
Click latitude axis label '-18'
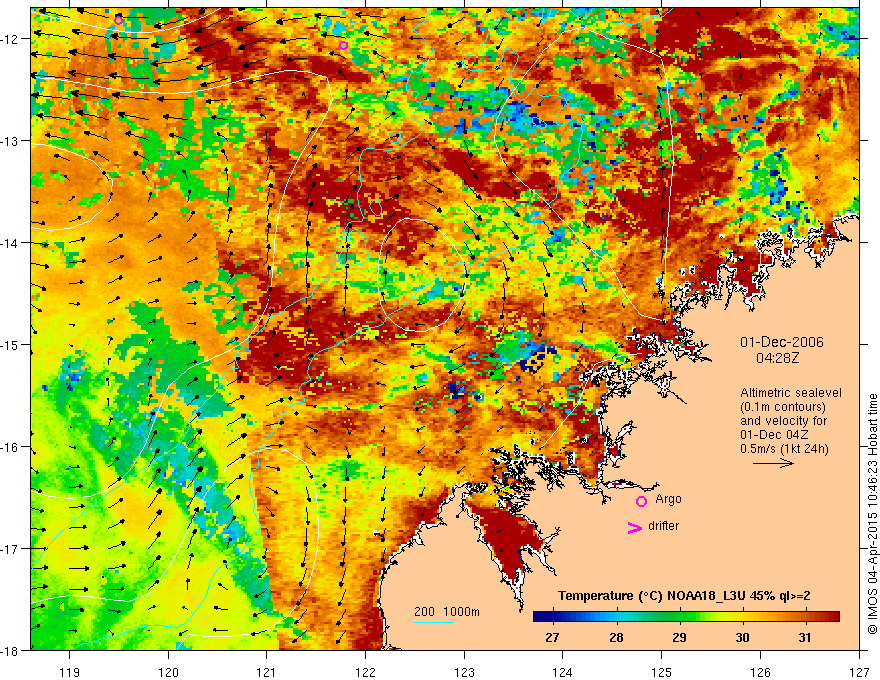(x=10, y=650)
